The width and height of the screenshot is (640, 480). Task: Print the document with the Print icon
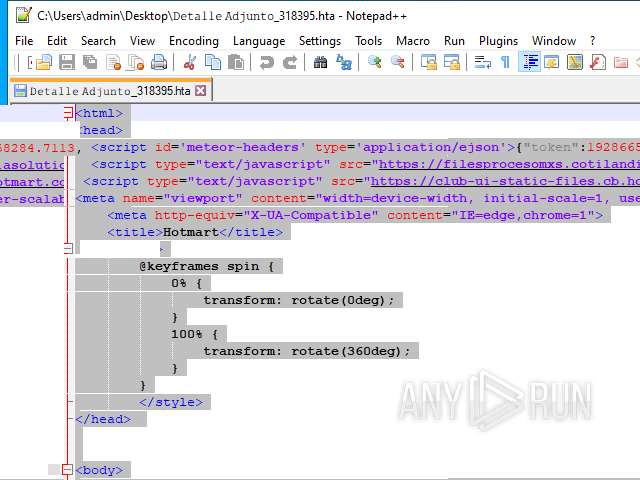(x=159, y=62)
